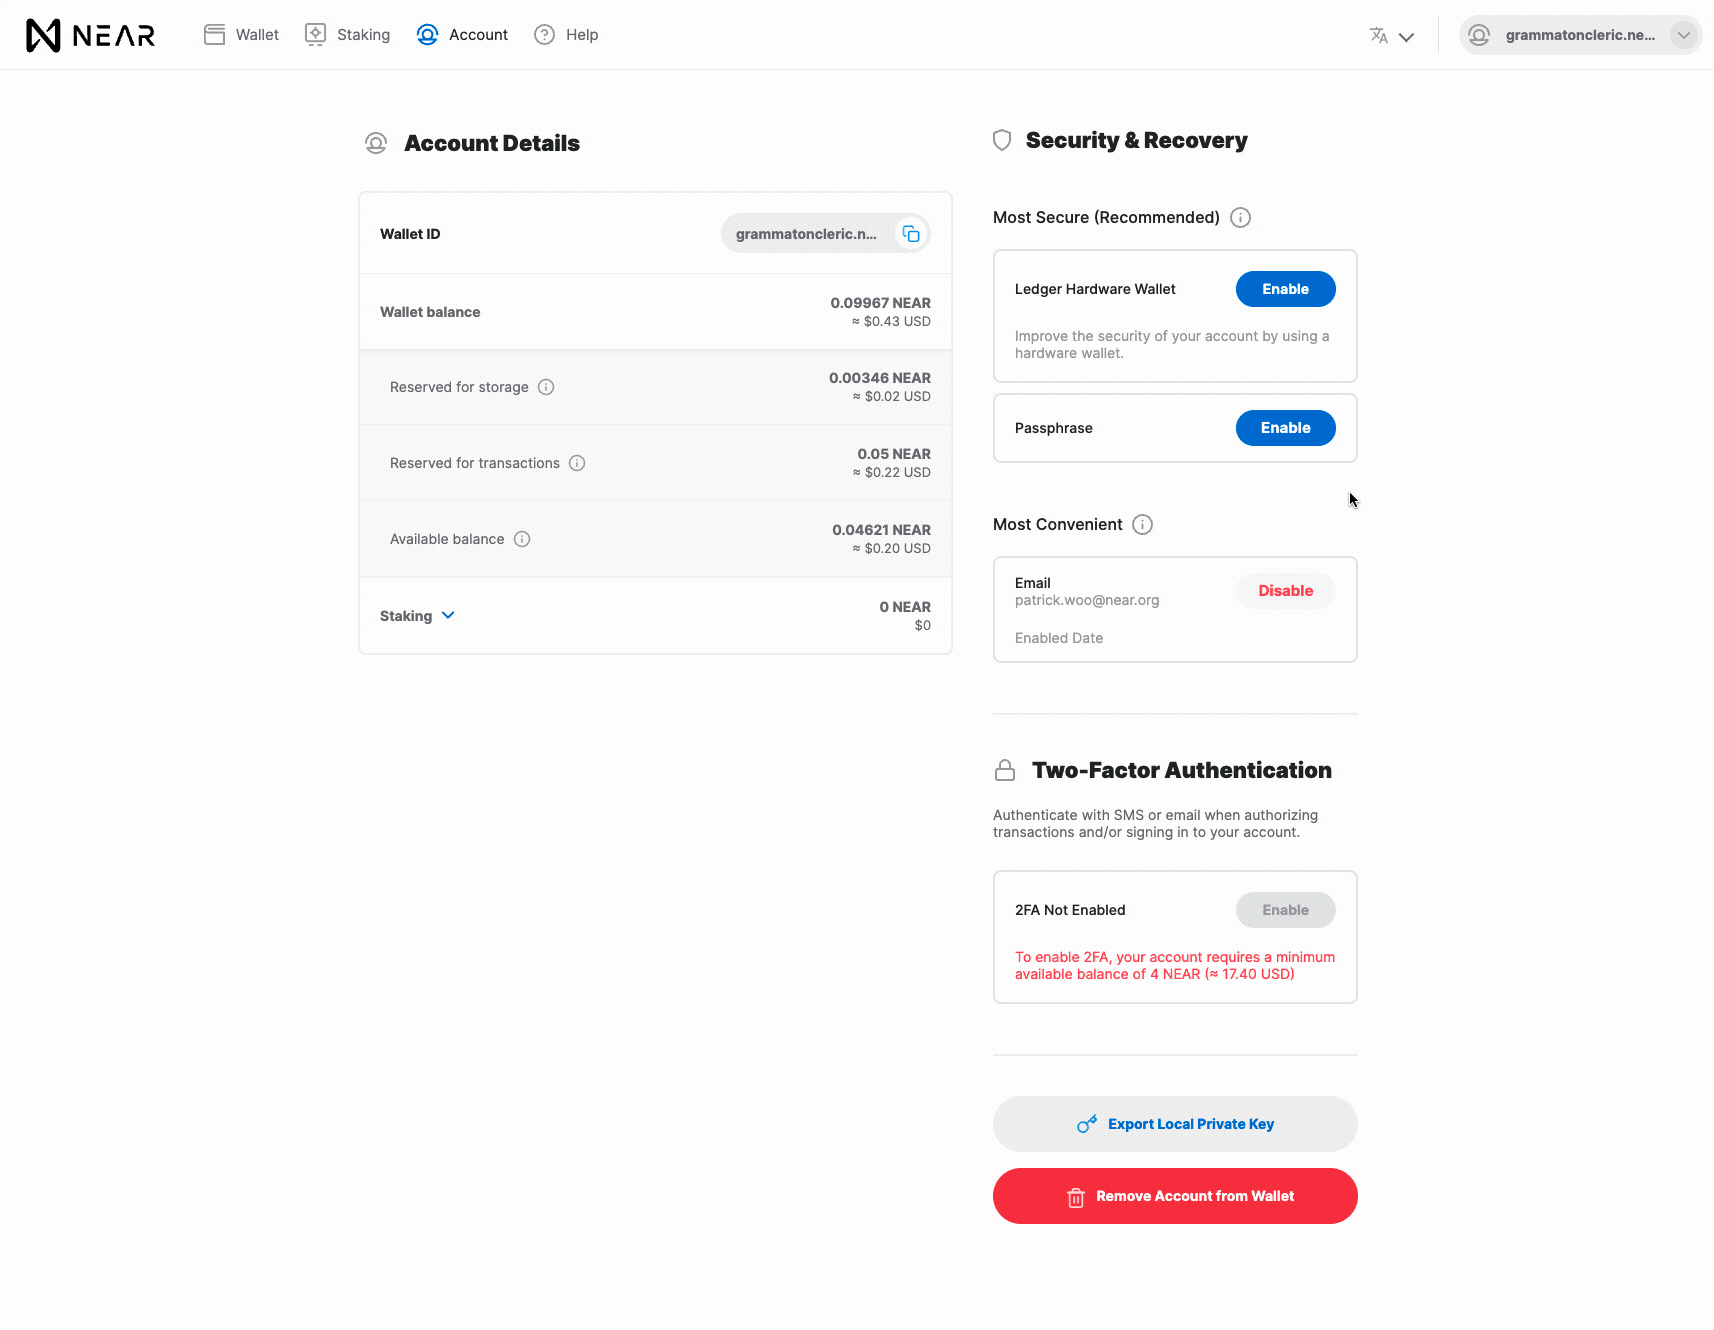
Task: Disable Email recovery method
Action: pos(1286,591)
